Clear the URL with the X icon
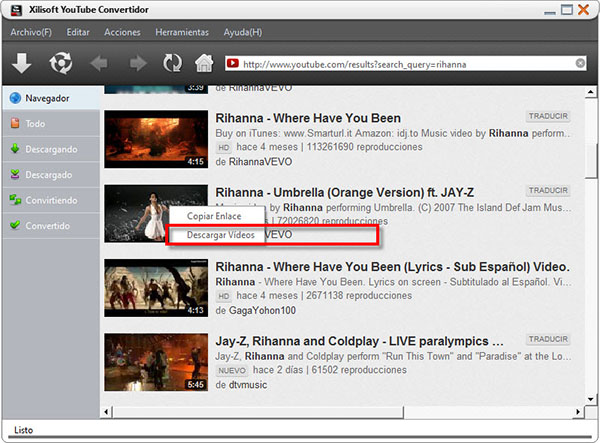The width and height of the screenshot is (600, 443). tap(580, 63)
